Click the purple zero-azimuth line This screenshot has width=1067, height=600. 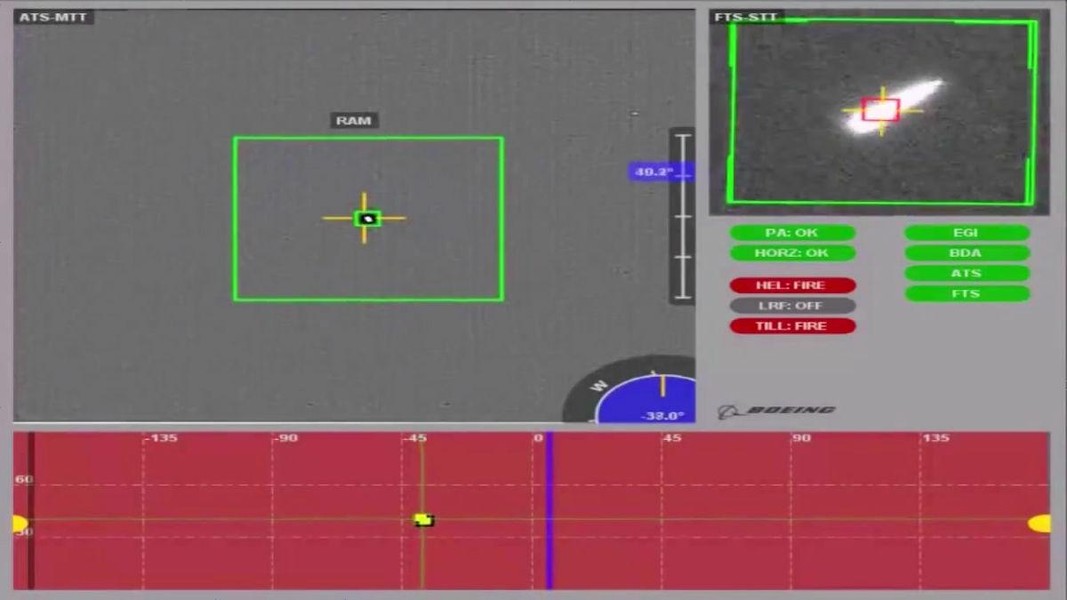click(x=549, y=510)
